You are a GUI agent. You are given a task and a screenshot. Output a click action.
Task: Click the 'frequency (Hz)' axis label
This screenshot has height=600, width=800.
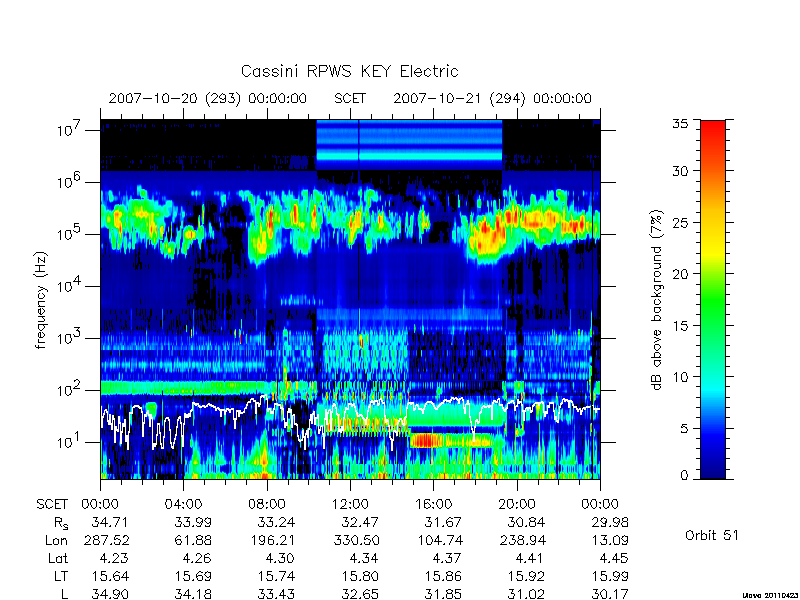[41, 300]
